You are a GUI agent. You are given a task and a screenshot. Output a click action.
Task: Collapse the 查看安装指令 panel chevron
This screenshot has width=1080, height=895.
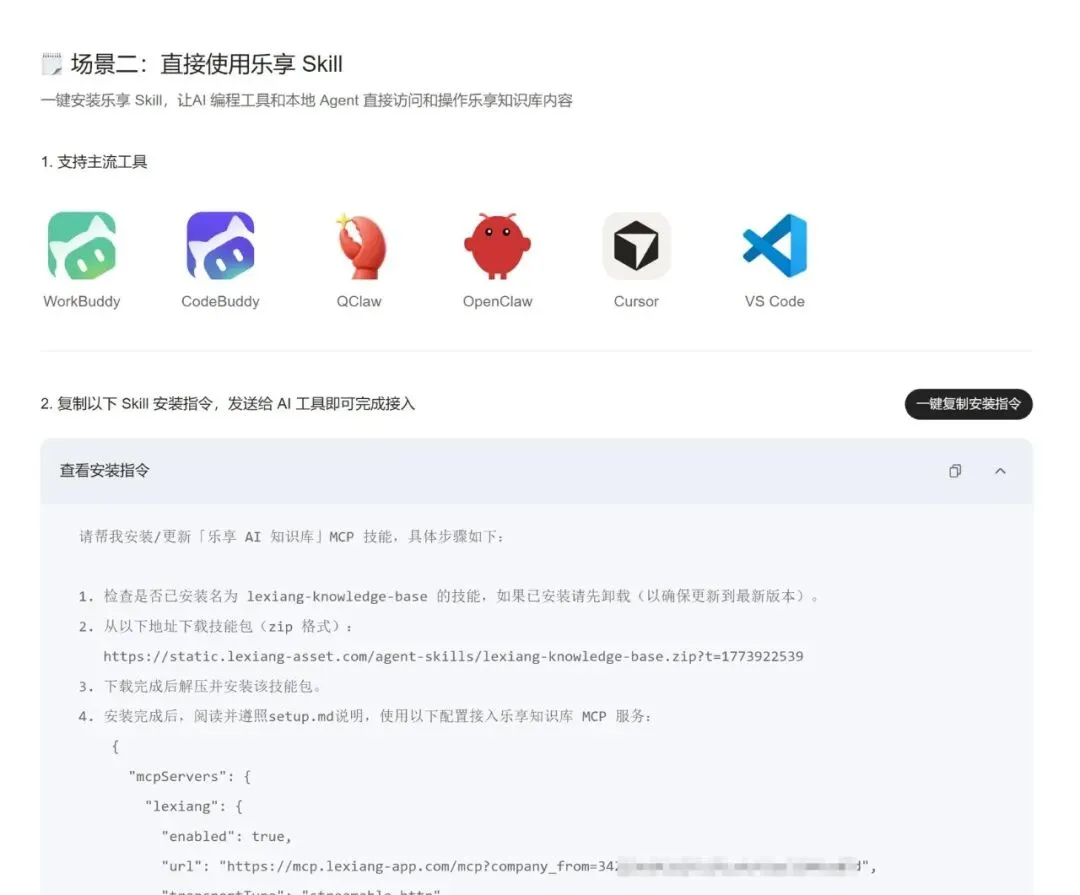pos(1000,471)
